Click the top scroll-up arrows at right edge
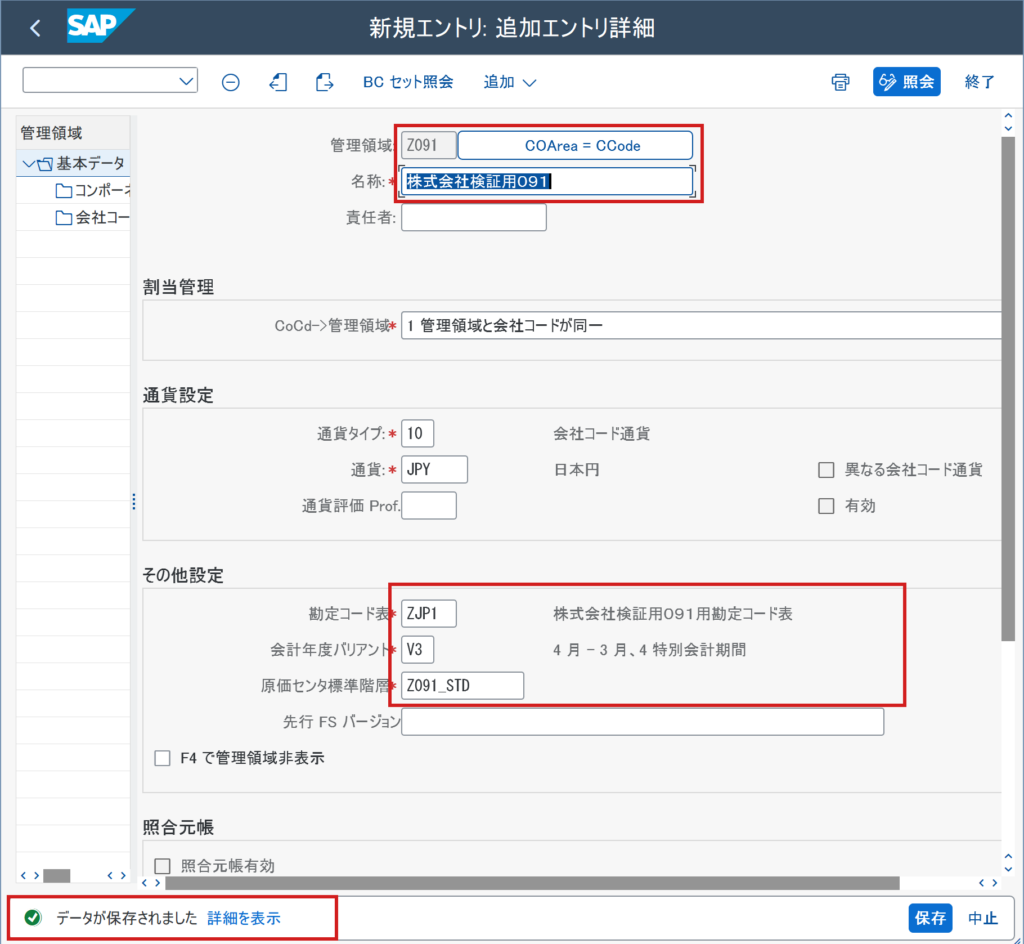Viewport: 1024px width, 944px height. (1008, 121)
